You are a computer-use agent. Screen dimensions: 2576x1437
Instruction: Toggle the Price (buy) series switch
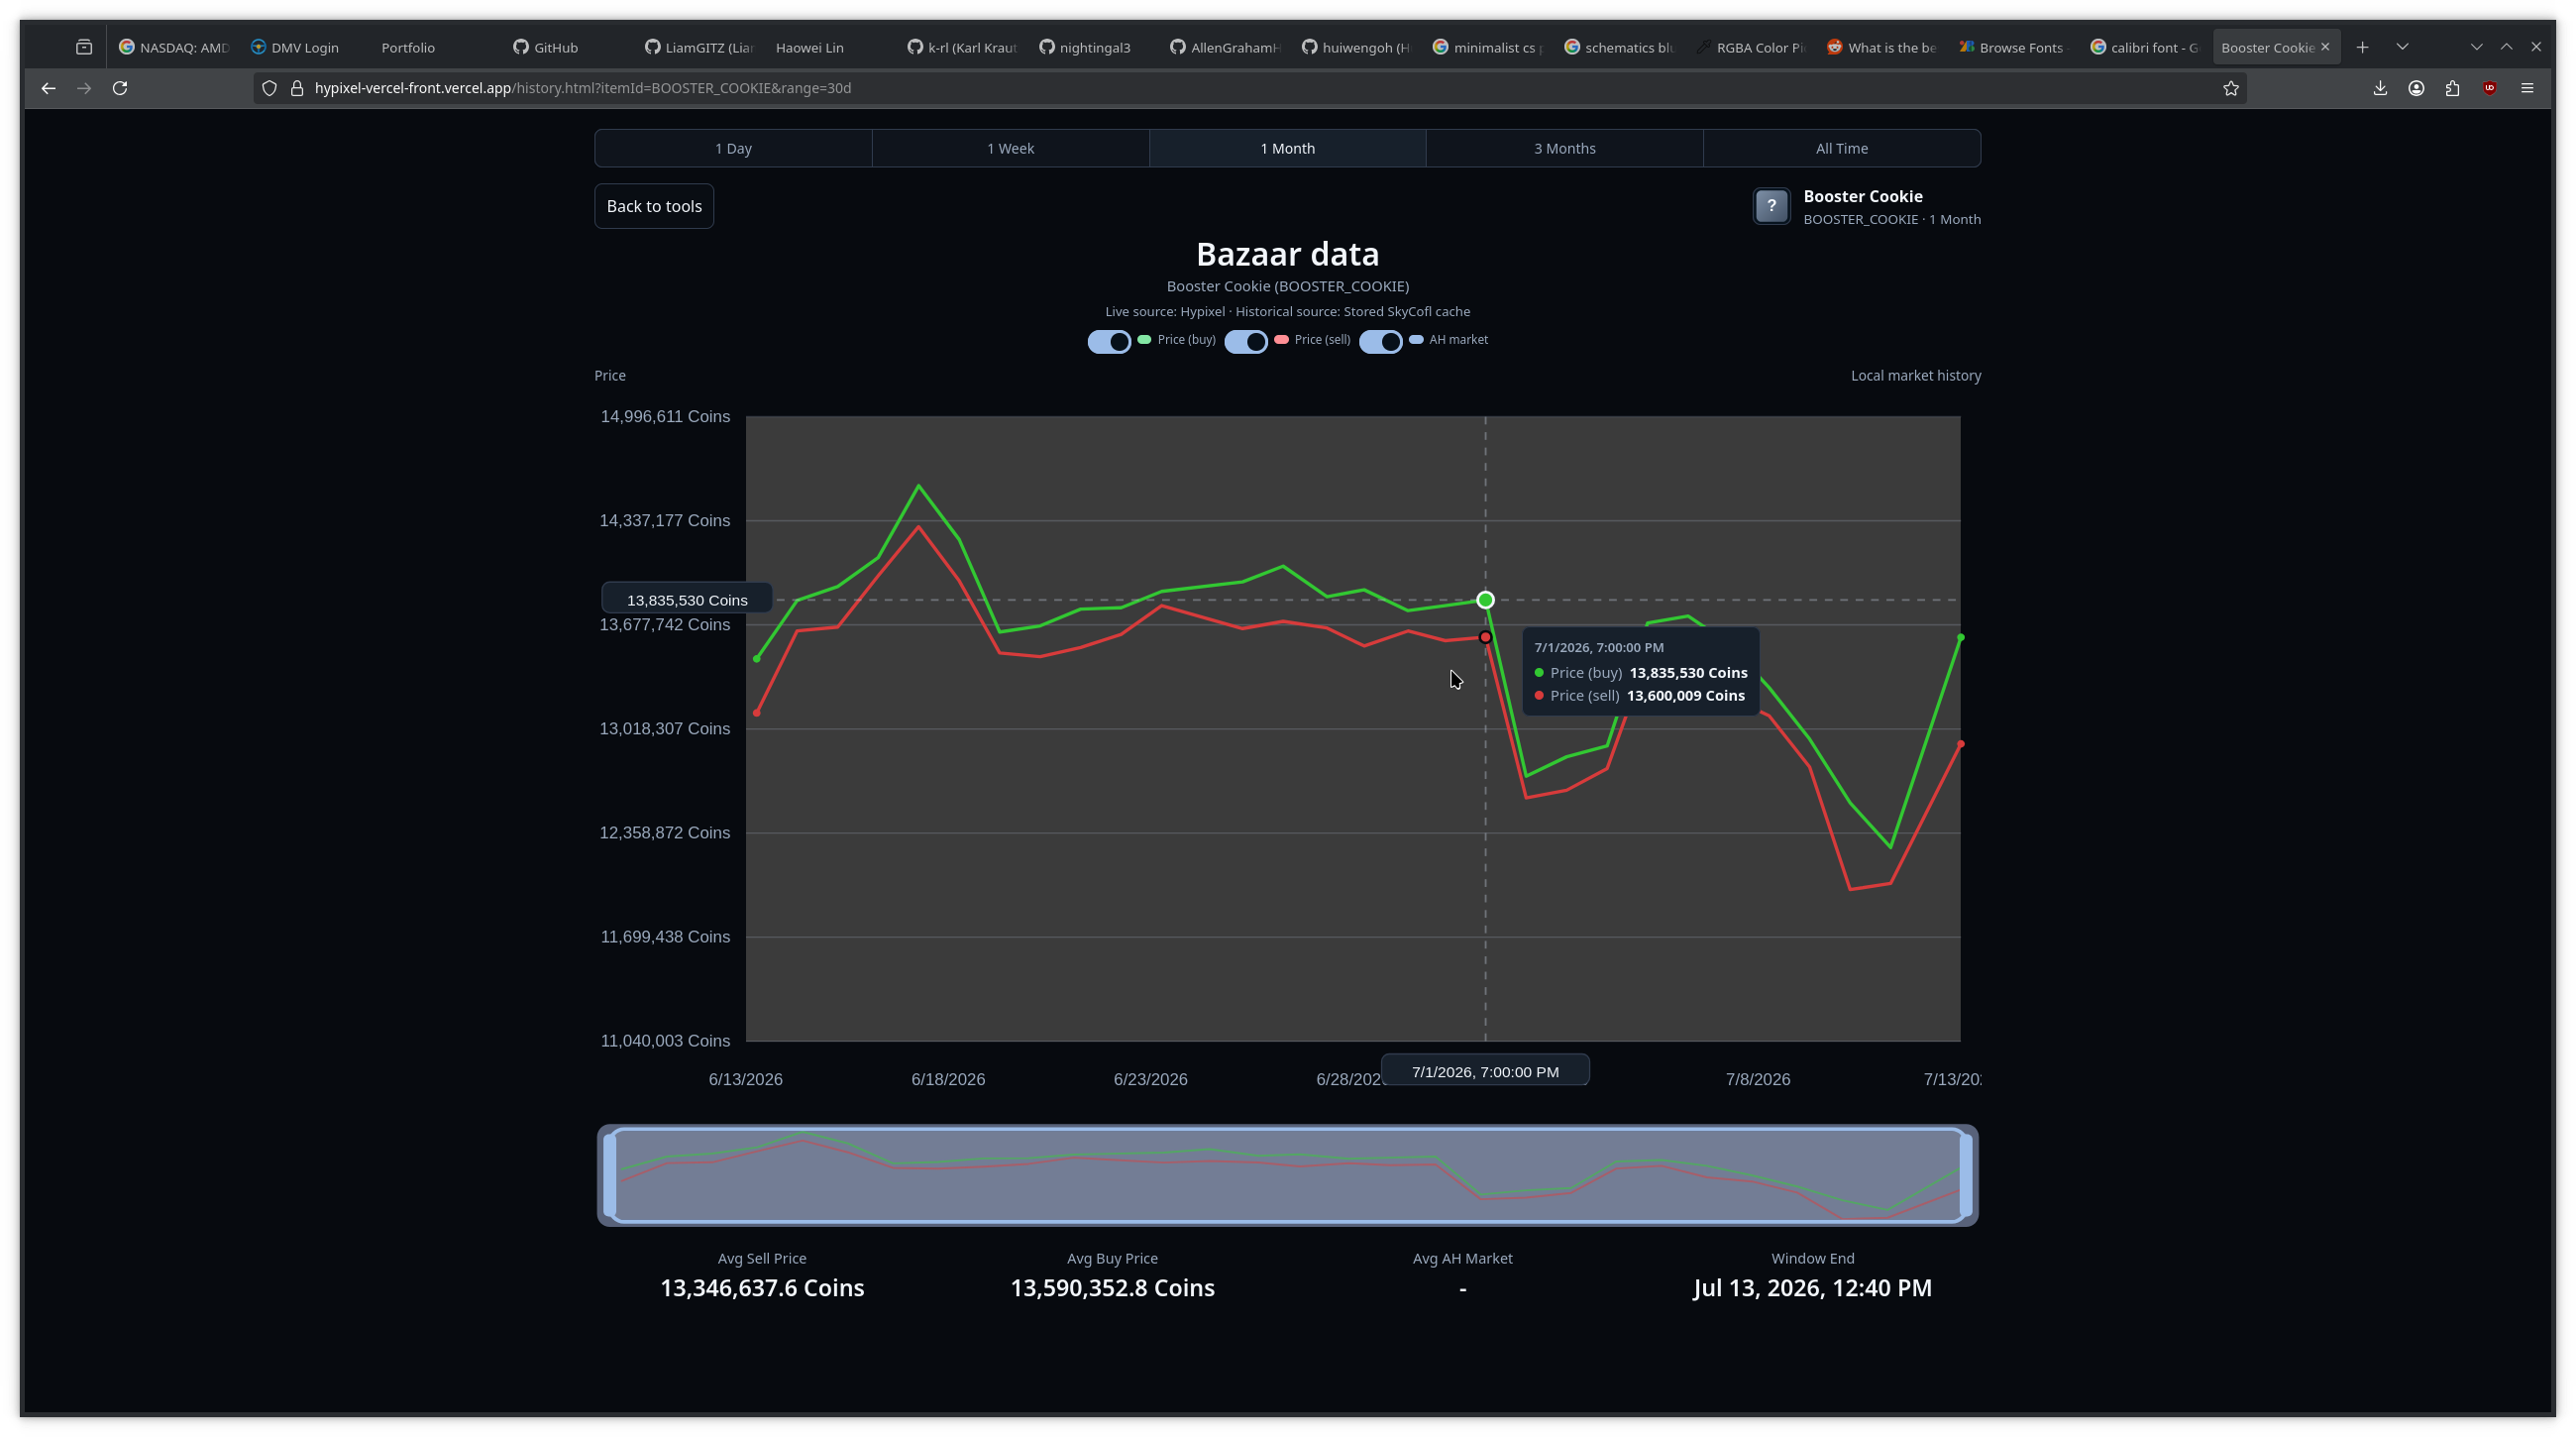[x=1109, y=342]
